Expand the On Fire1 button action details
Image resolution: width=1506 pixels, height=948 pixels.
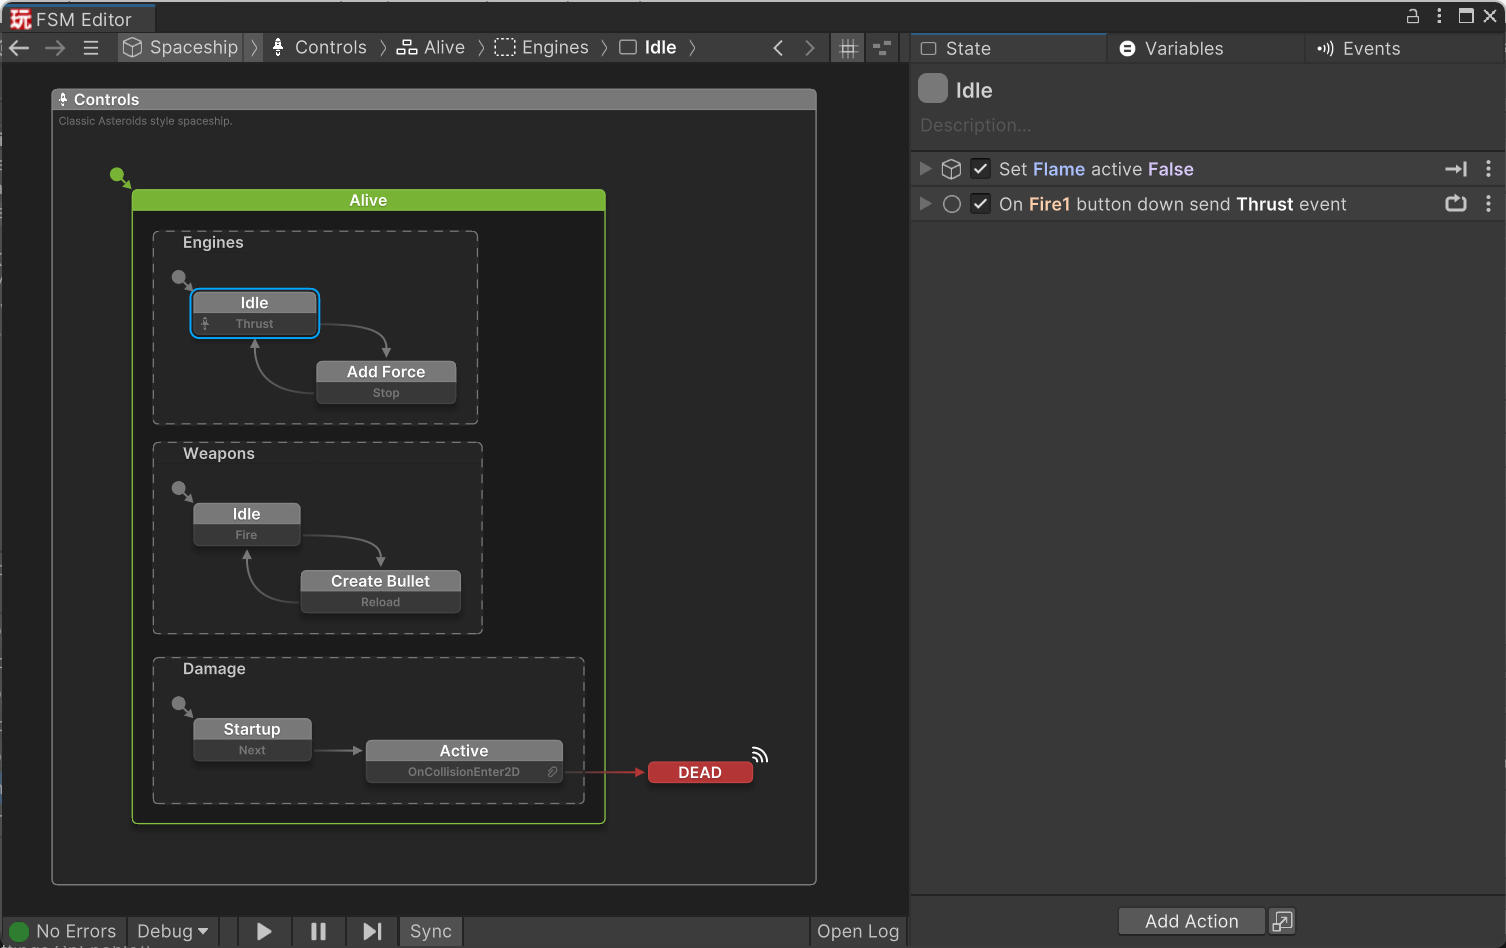coord(925,203)
